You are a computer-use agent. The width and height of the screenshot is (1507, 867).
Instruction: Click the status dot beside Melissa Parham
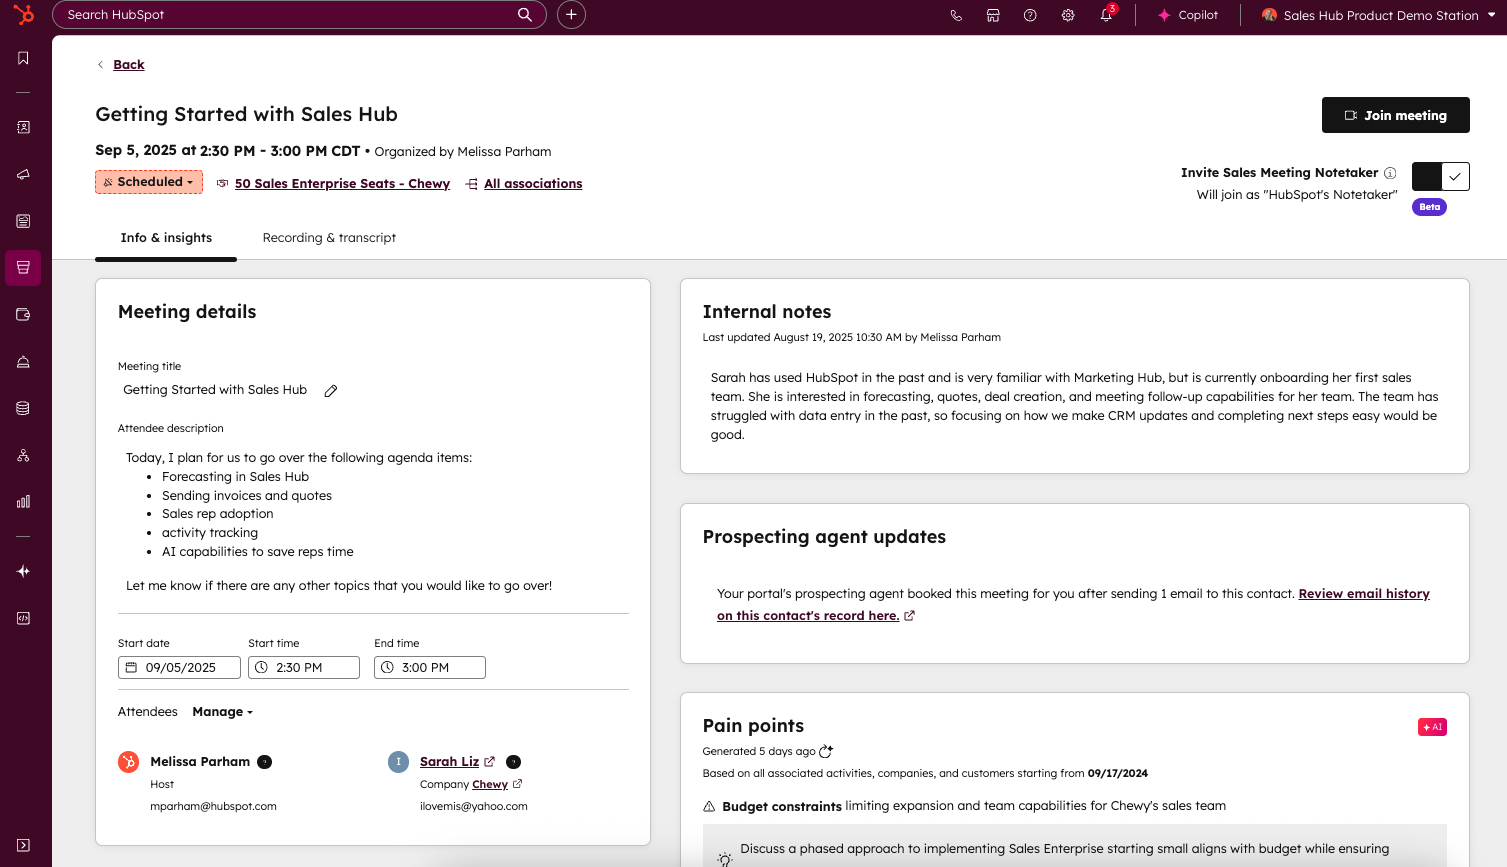[x=265, y=762]
